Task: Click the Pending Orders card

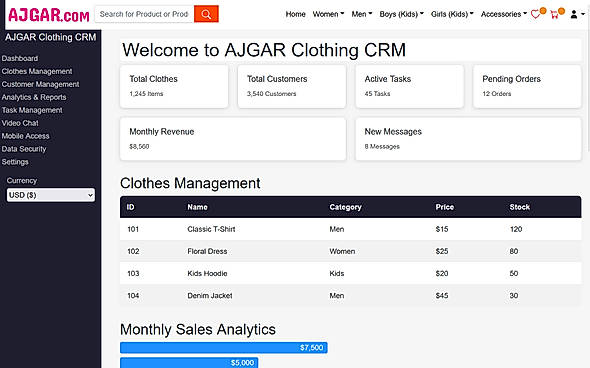Action: click(527, 87)
